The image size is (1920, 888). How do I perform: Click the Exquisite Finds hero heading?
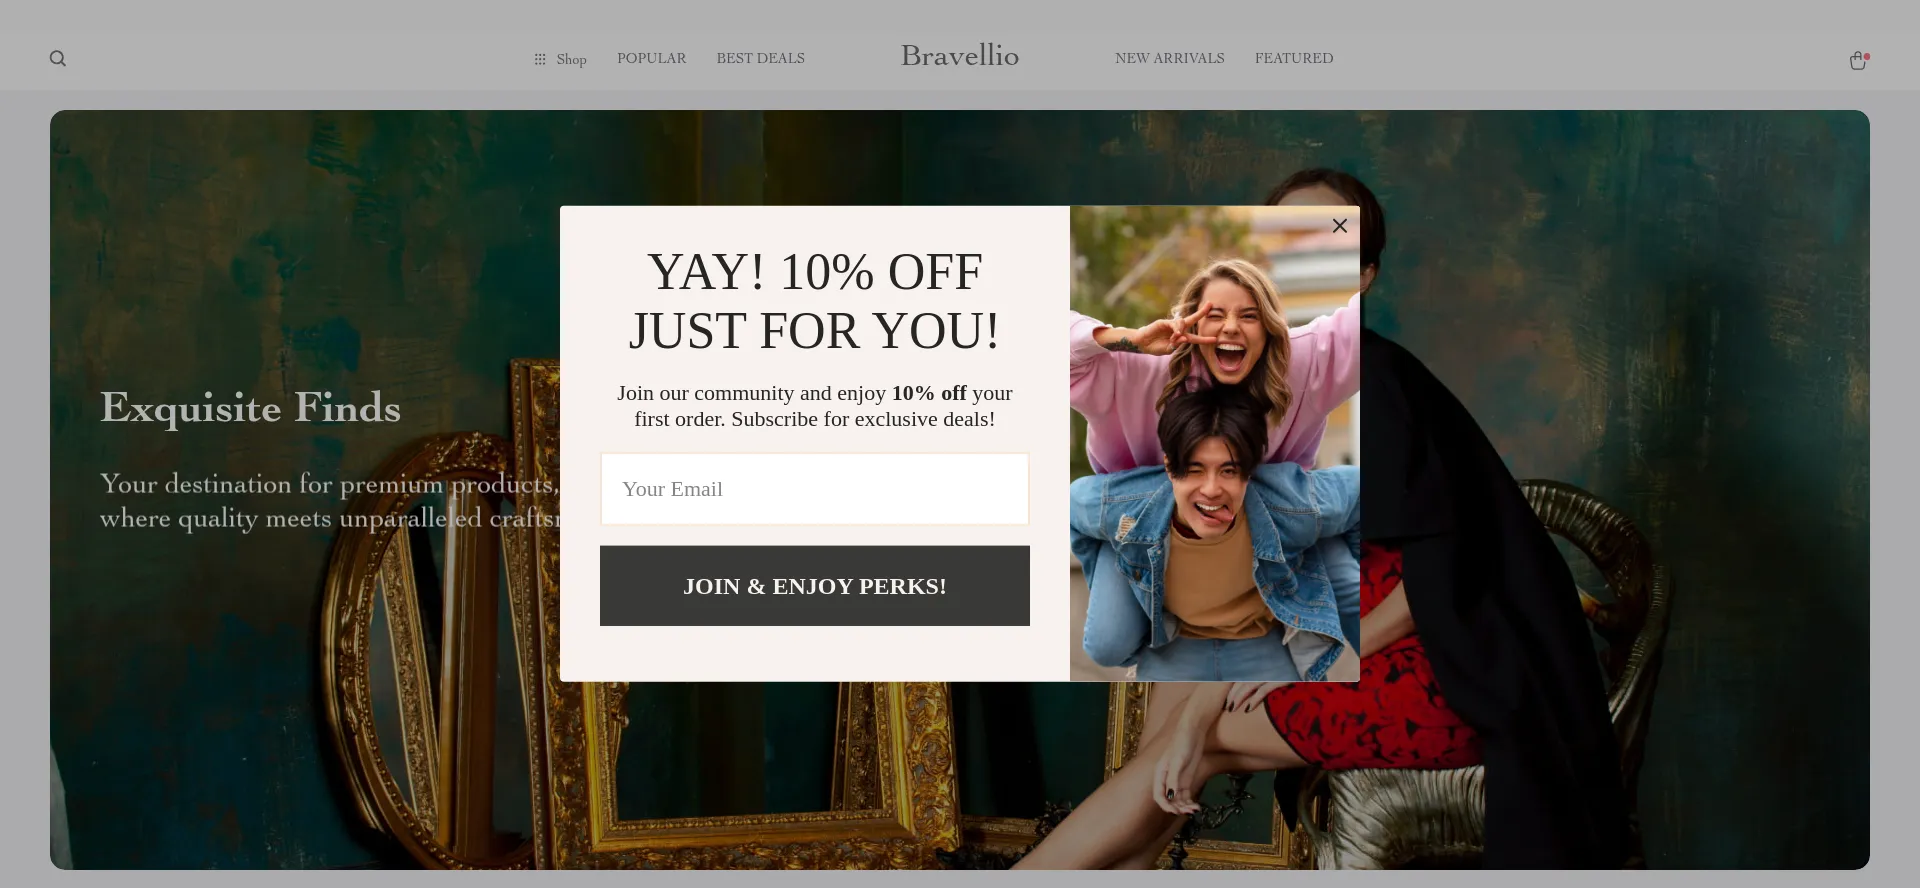coord(250,408)
